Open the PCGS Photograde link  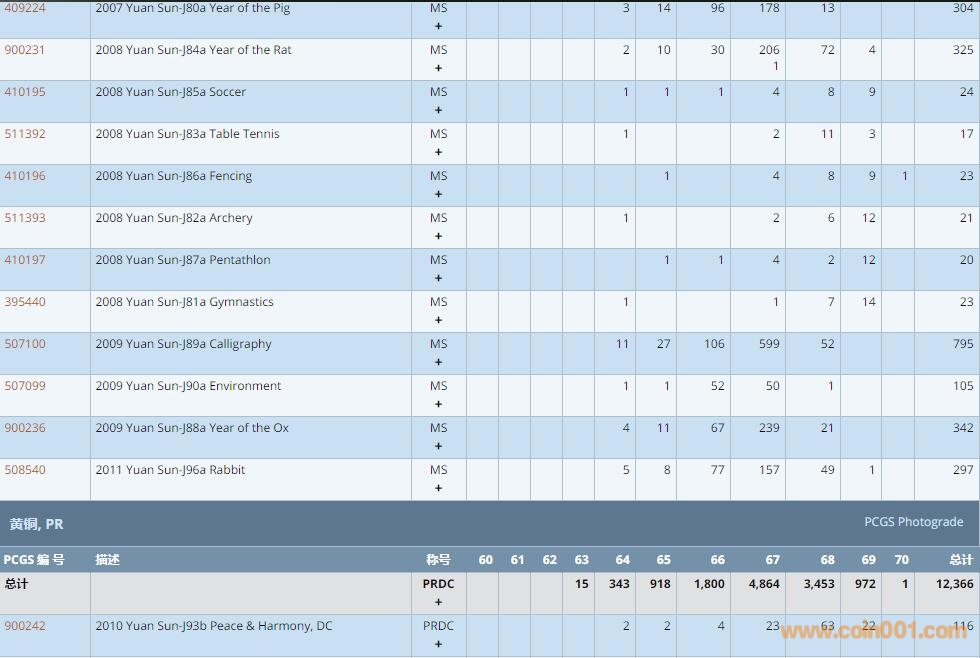point(913,522)
